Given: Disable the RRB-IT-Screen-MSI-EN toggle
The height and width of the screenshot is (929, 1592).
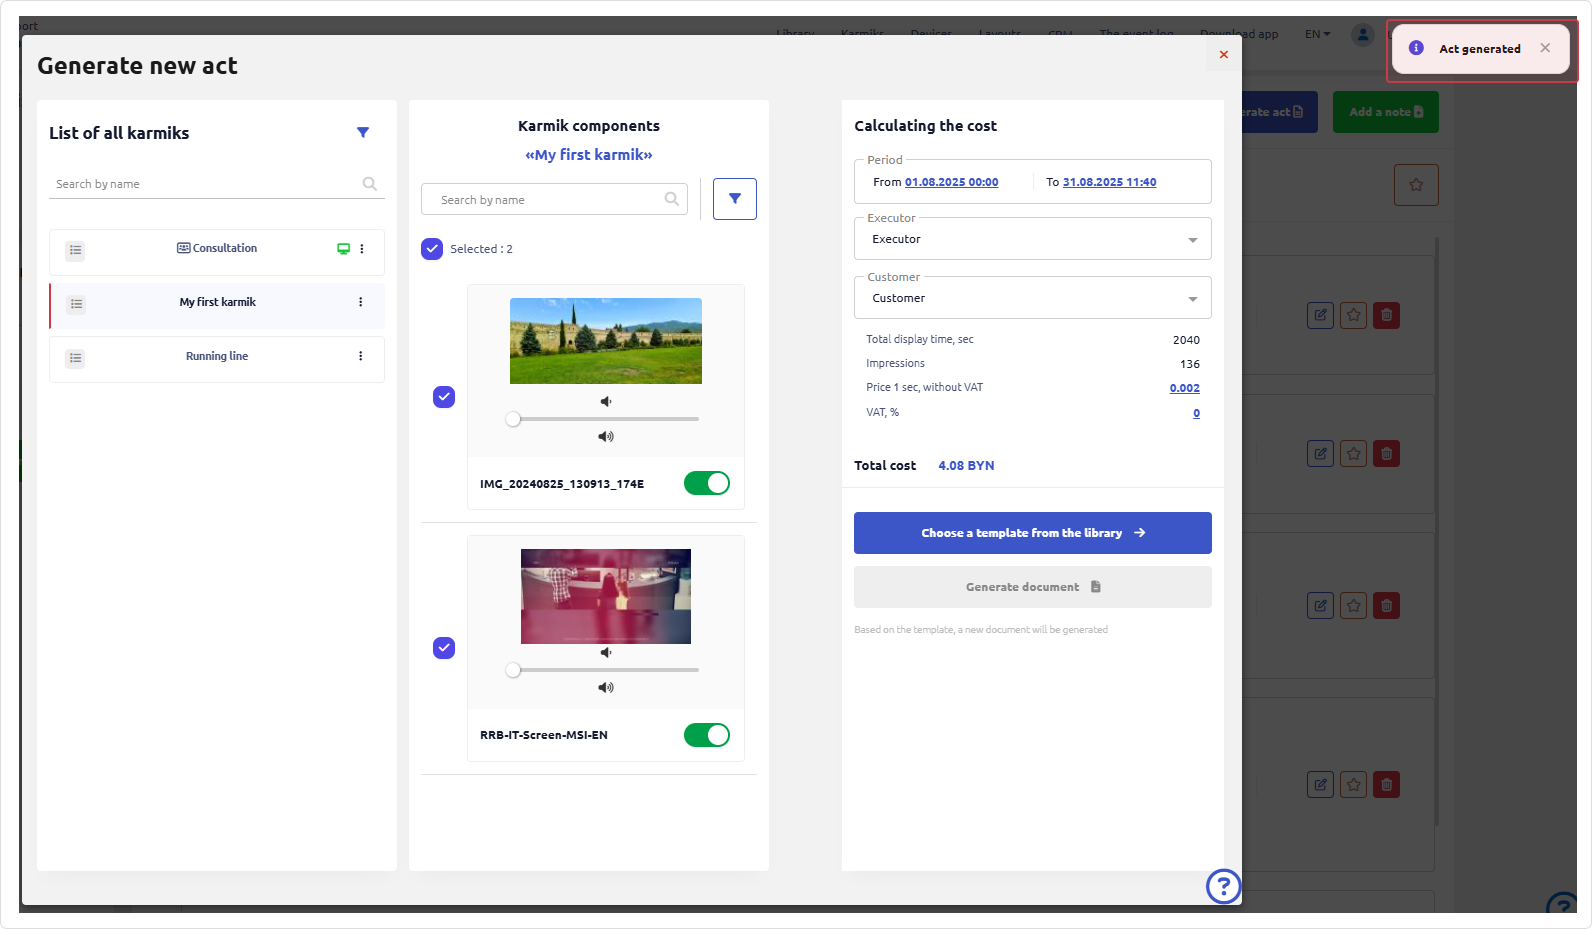Looking at the screenshot, I should [x=706, y=735].
